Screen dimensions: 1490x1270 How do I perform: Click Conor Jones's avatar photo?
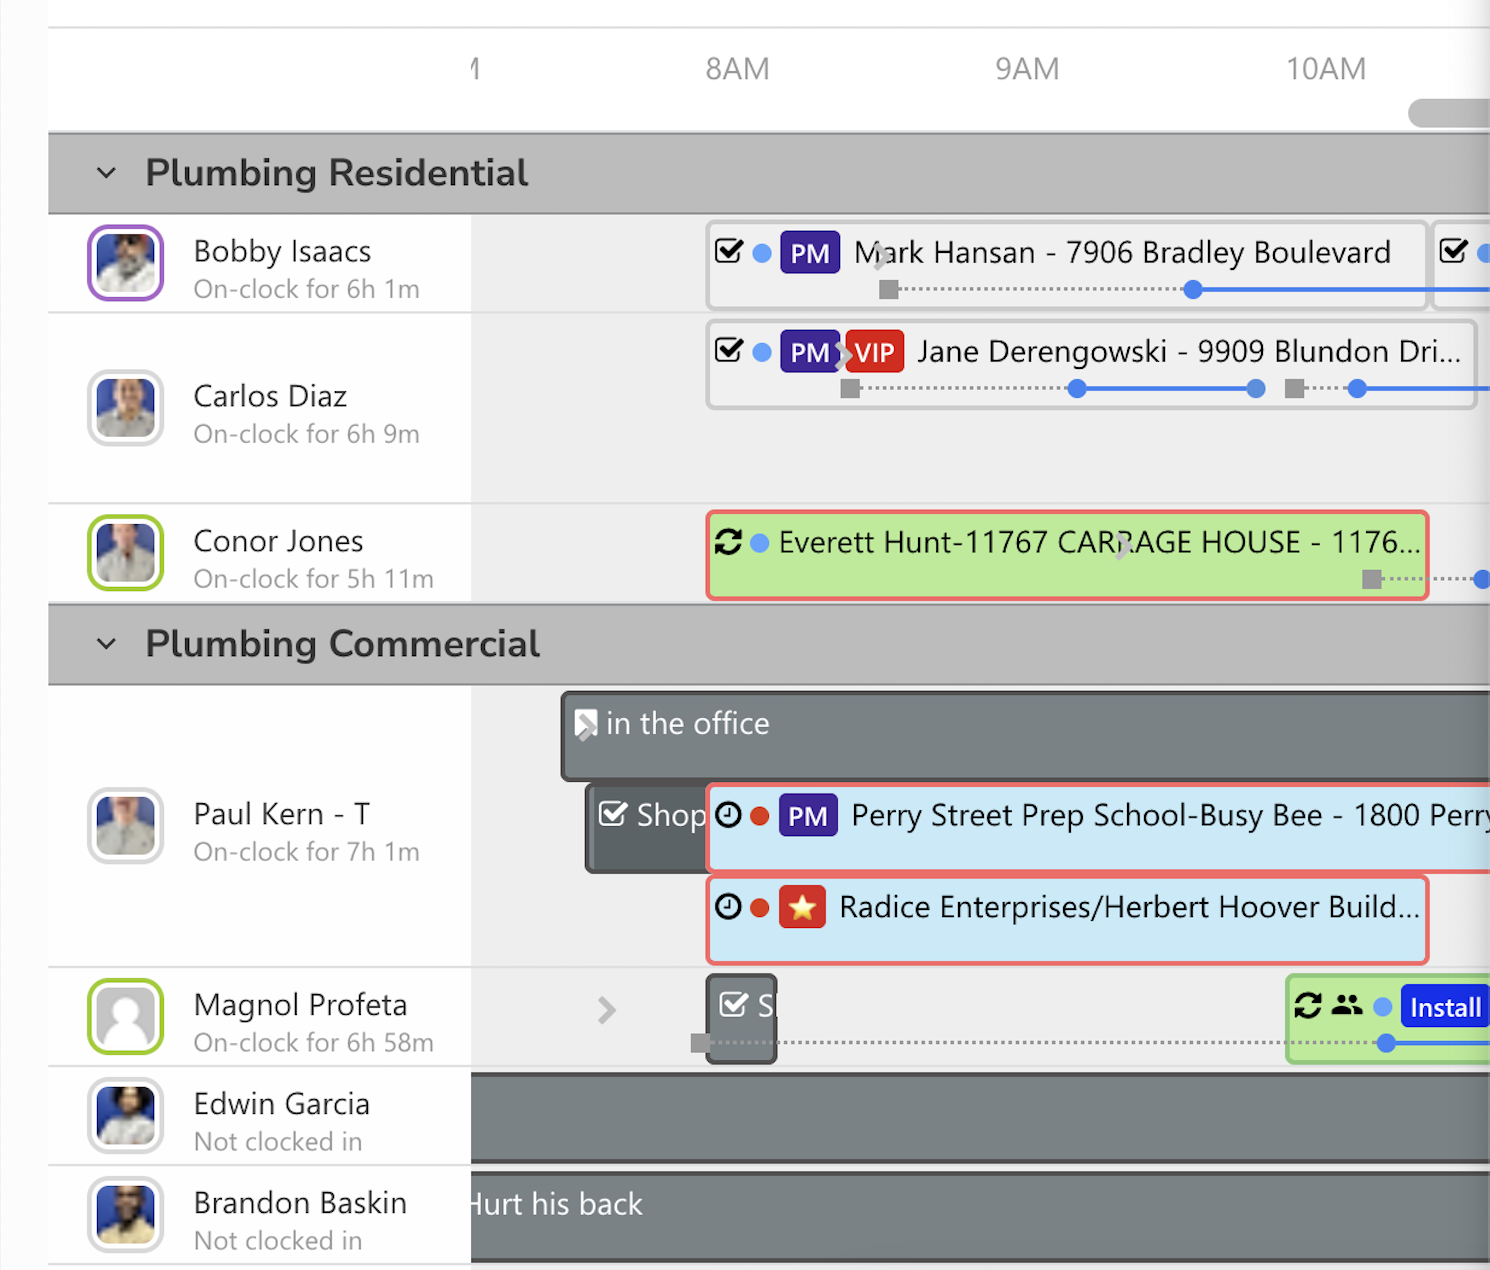pos(125,553)
